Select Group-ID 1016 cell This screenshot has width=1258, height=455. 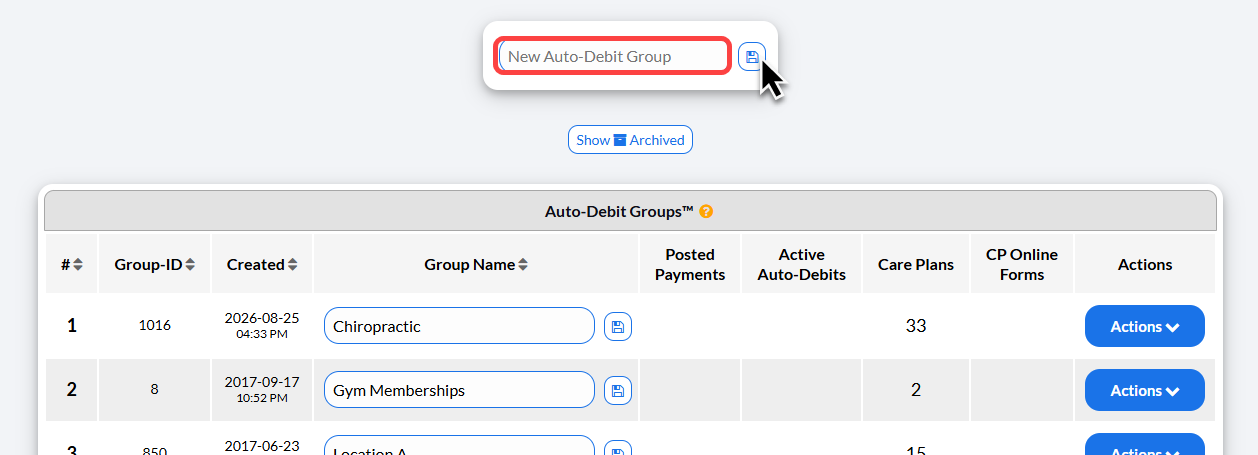pos(154,326)
